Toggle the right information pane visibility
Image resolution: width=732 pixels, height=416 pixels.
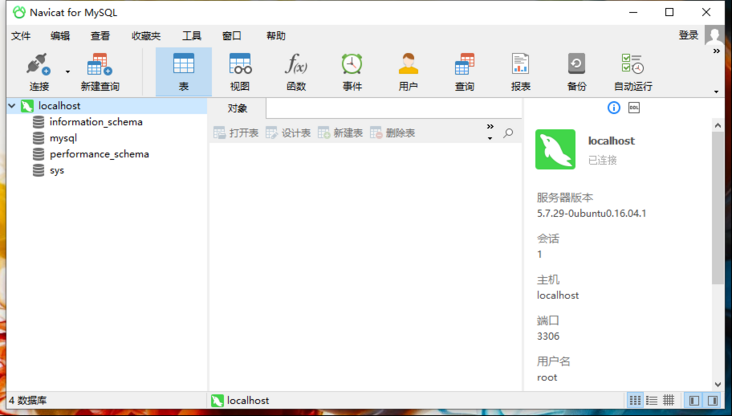tap(713, 401)
